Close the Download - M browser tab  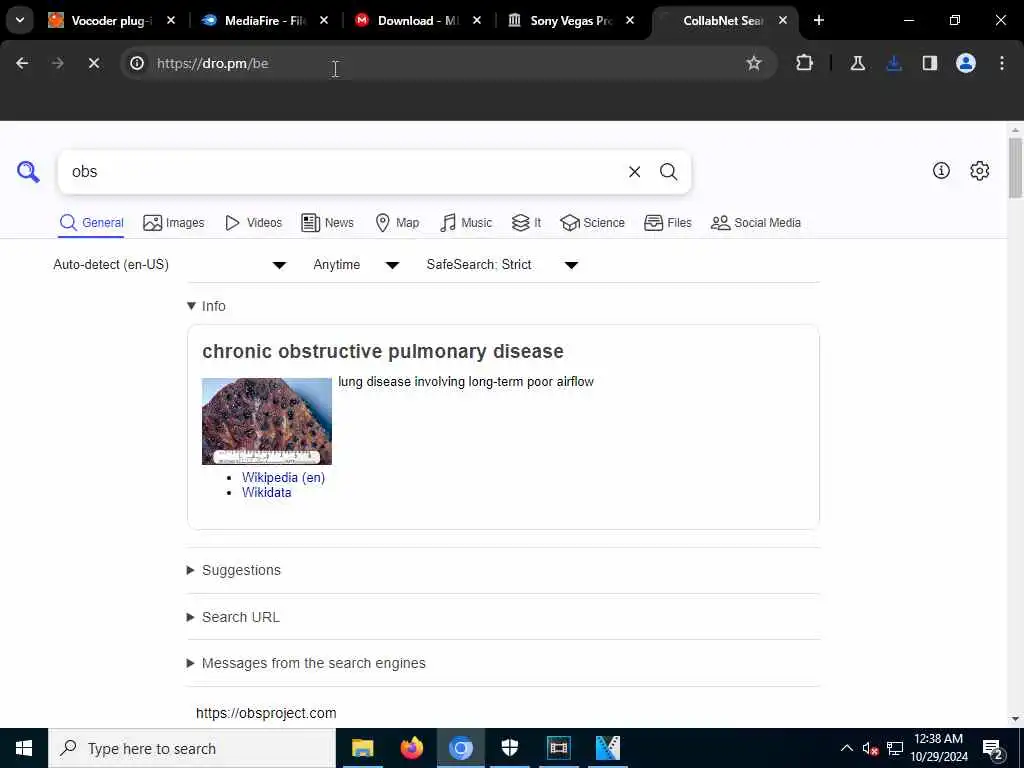[477, 20]
